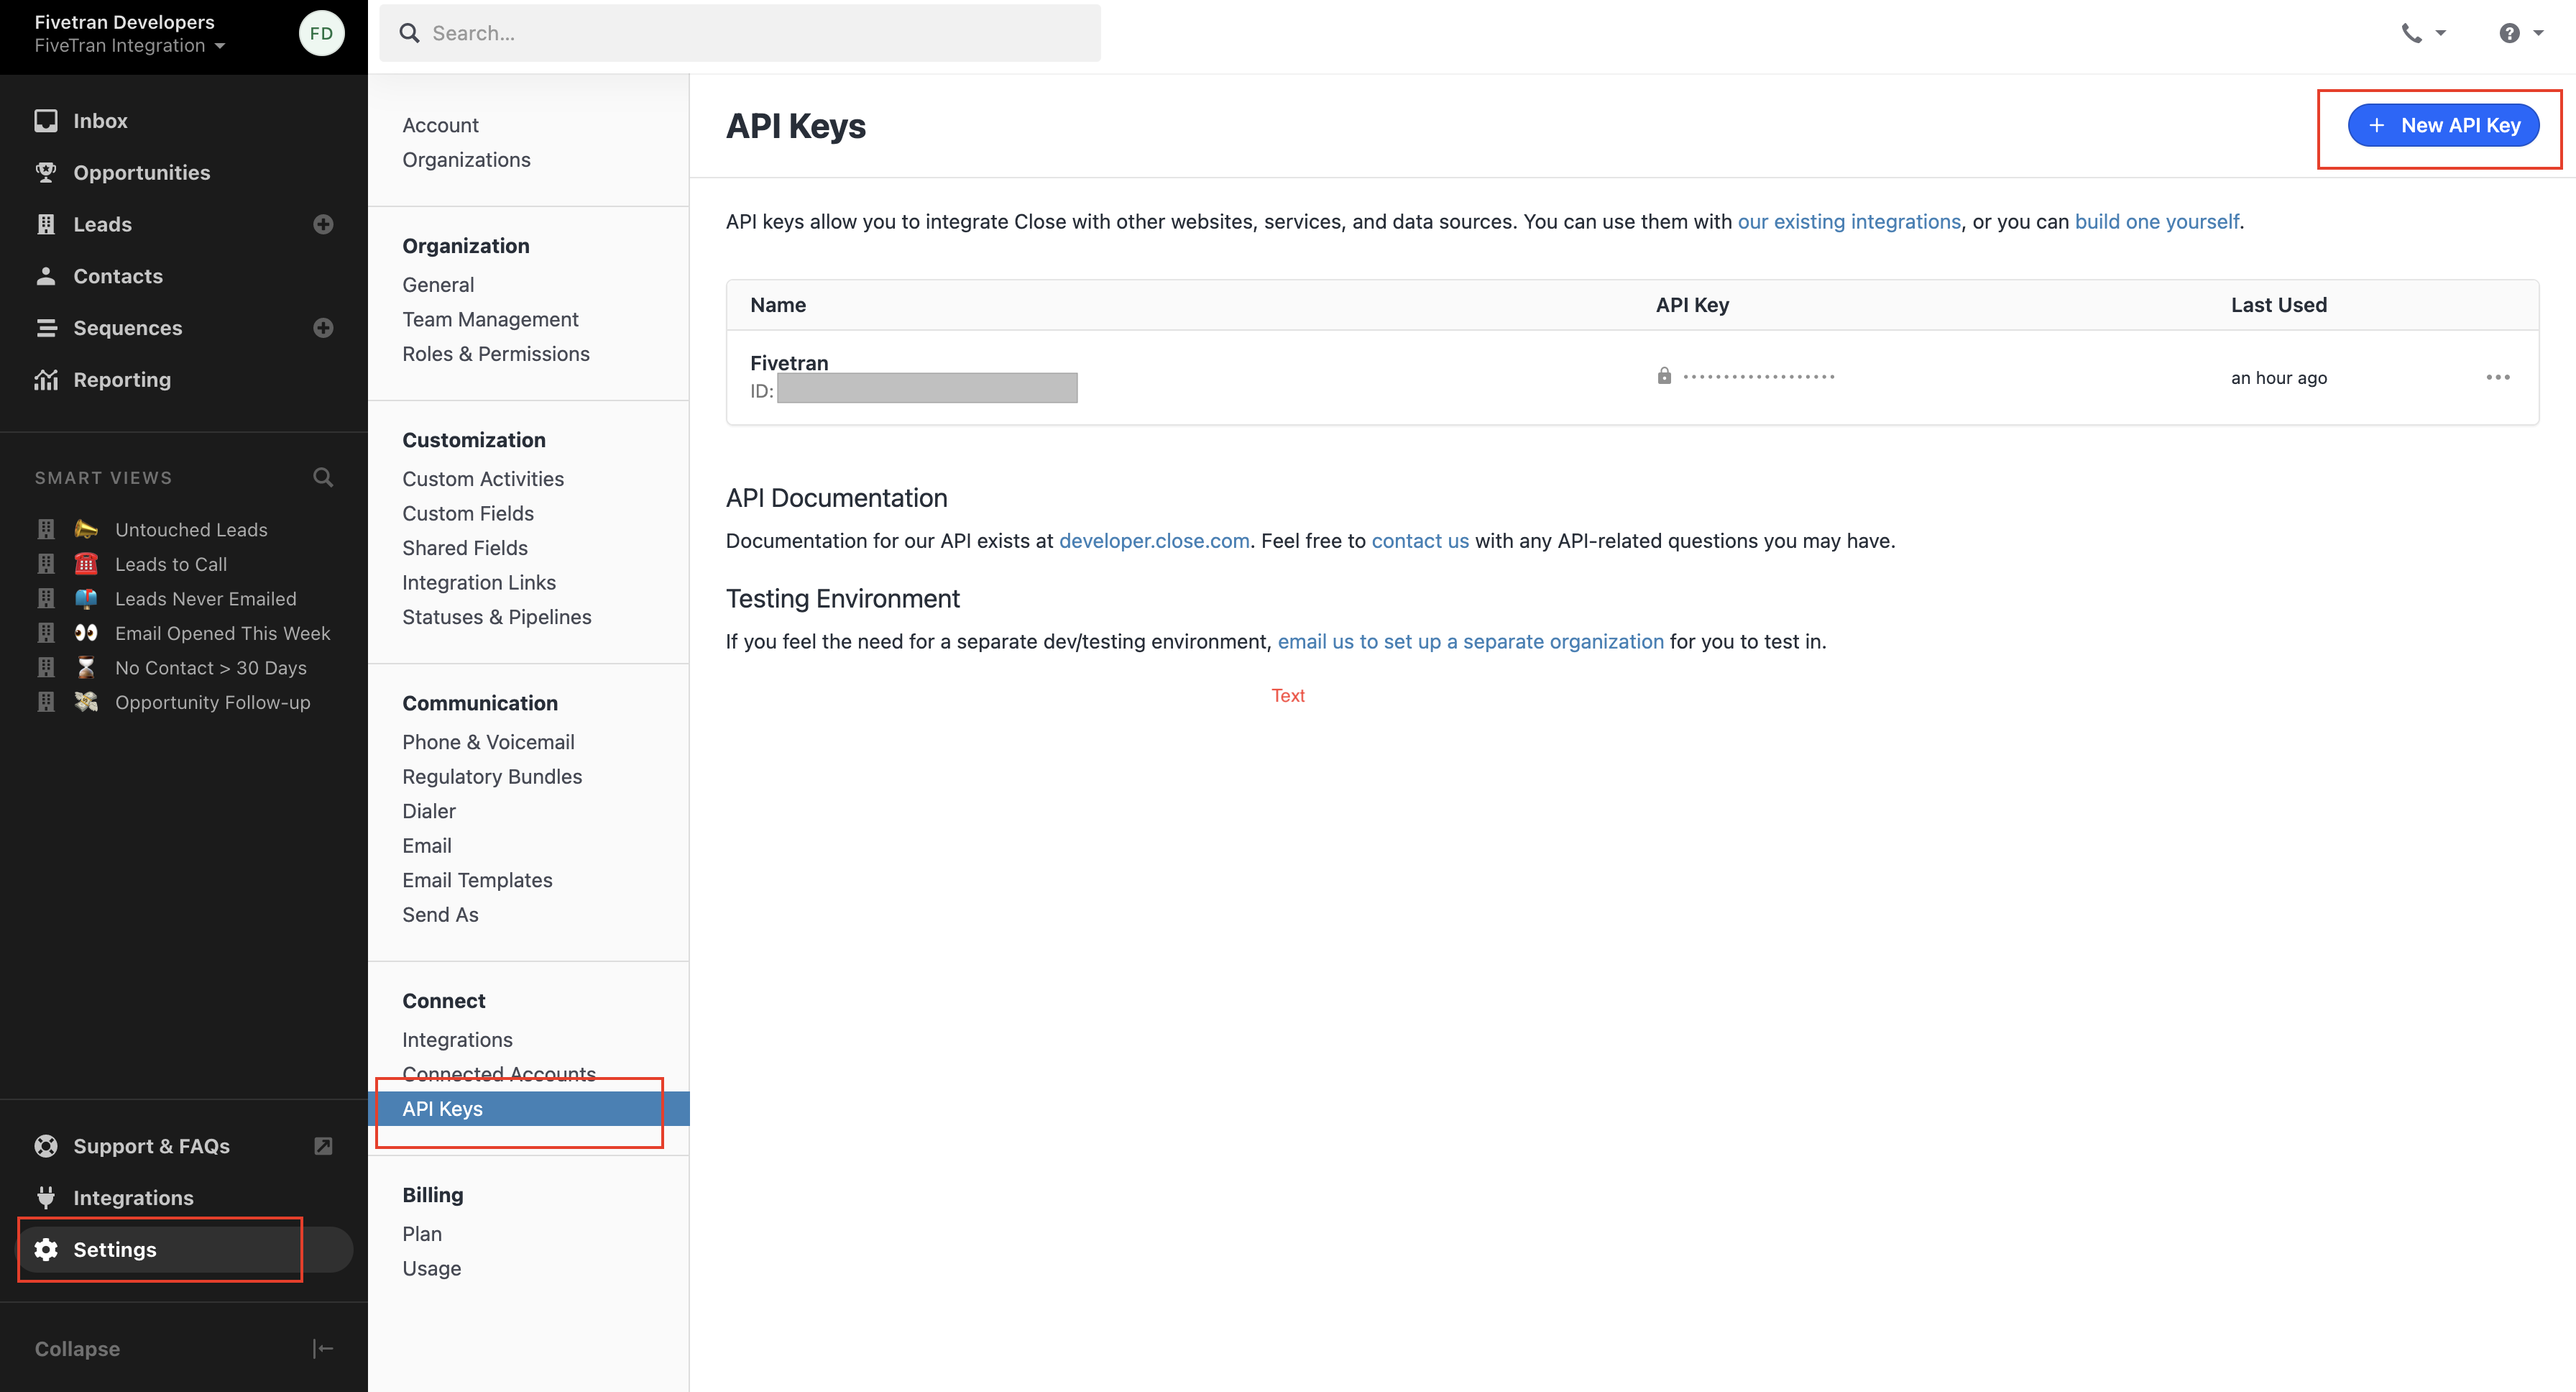The height and width of the screenshot is (1392, 2576).
Task: Follow the 'our existing integrations' link
Action: pos(1849,221)
